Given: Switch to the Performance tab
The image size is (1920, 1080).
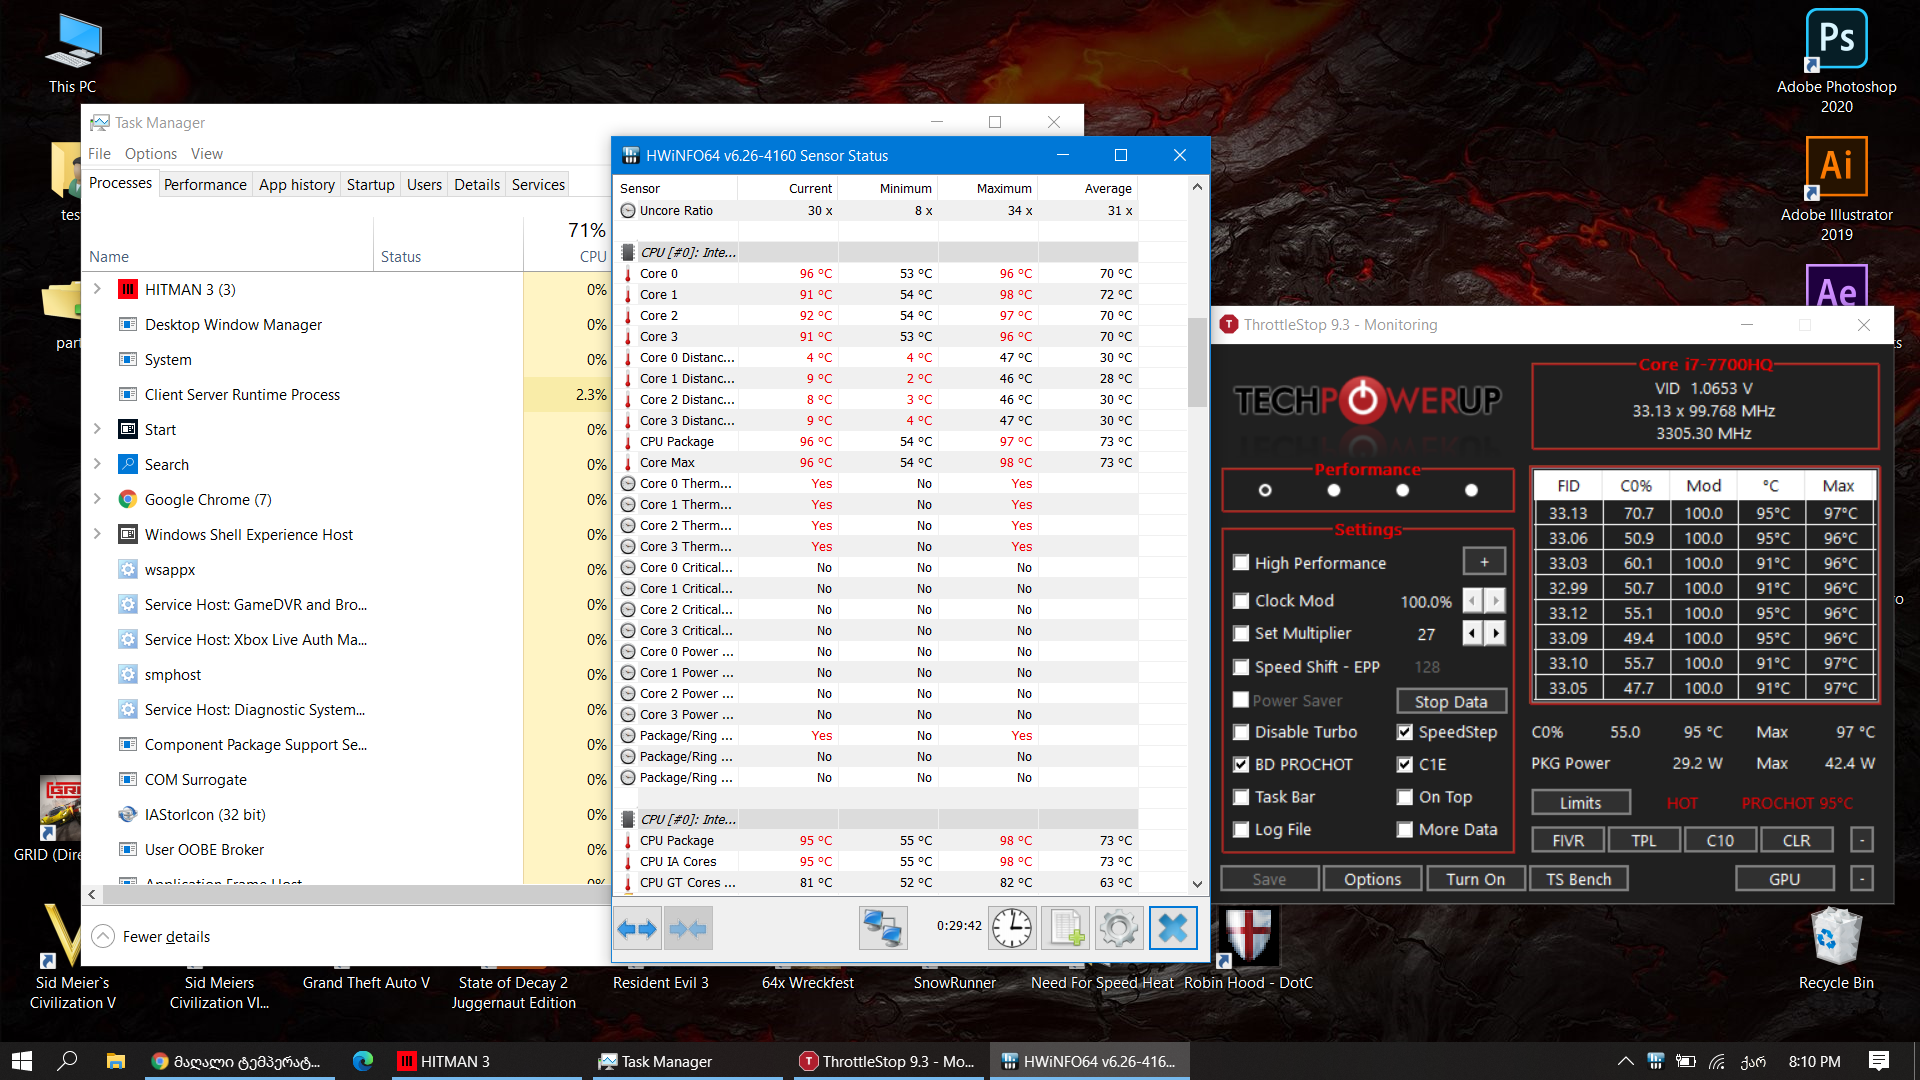Looking at the screenshot, I should point(205,184).
